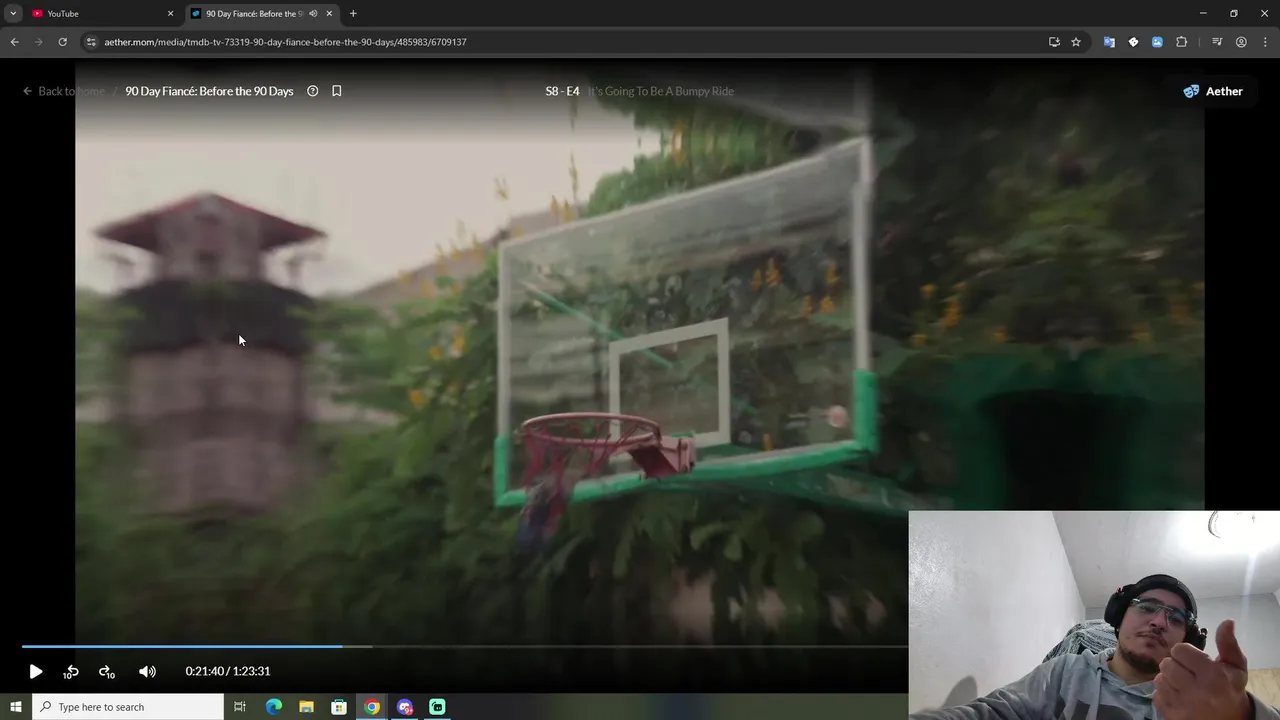The image size is (1280, 720).
Task: Open the Aether logo link
Action: tap(1213, 91)
